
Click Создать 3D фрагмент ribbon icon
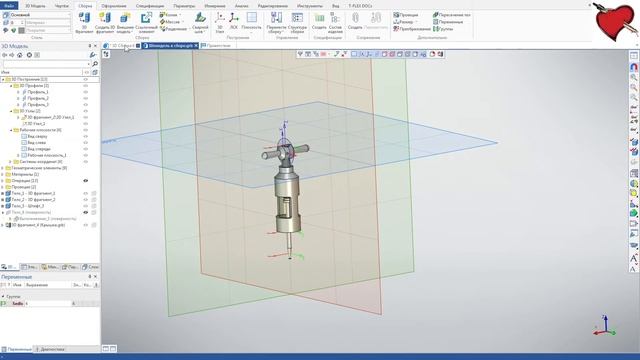tap(105, 22)
